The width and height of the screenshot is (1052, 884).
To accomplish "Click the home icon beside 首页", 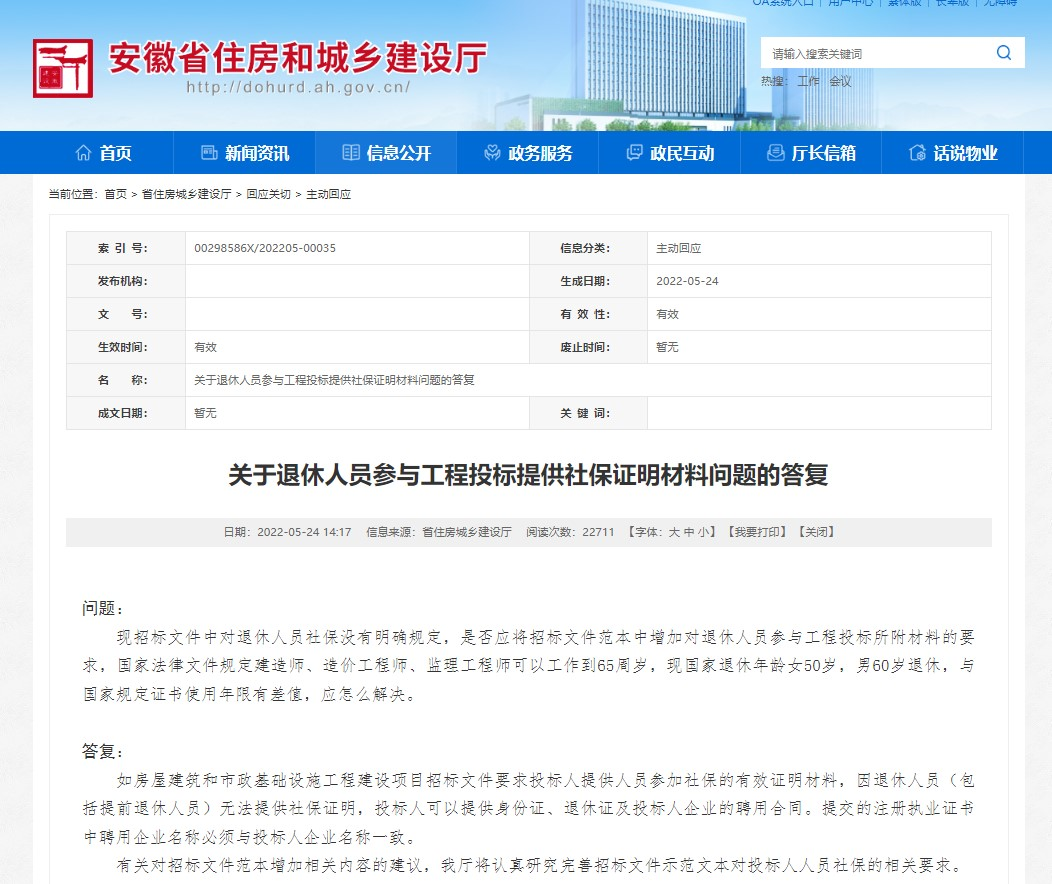I will coord(84,153).
